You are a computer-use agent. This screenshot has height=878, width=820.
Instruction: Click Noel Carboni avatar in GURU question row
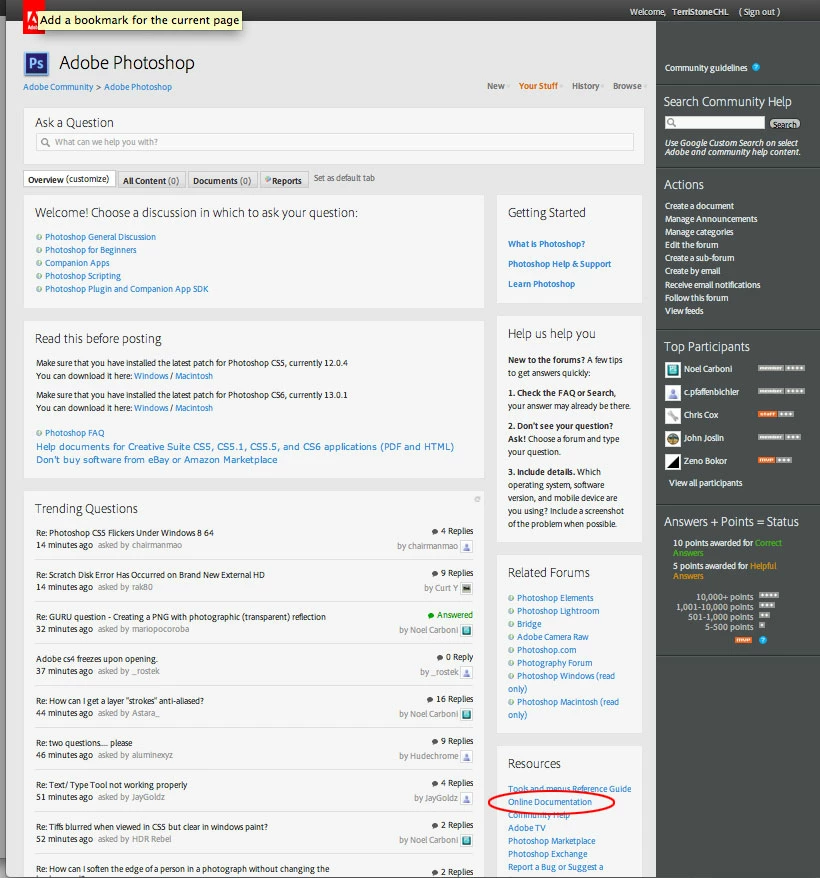(x=467, y=631)
